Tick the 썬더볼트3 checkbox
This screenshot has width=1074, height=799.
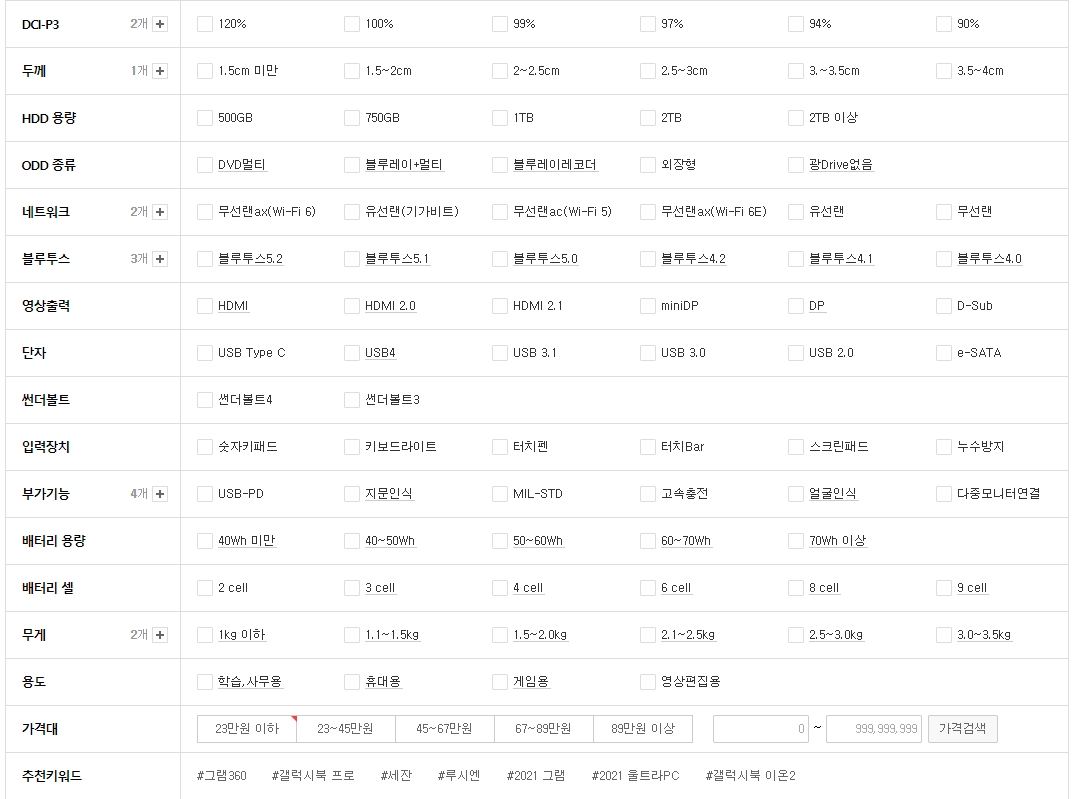[352, 400]
